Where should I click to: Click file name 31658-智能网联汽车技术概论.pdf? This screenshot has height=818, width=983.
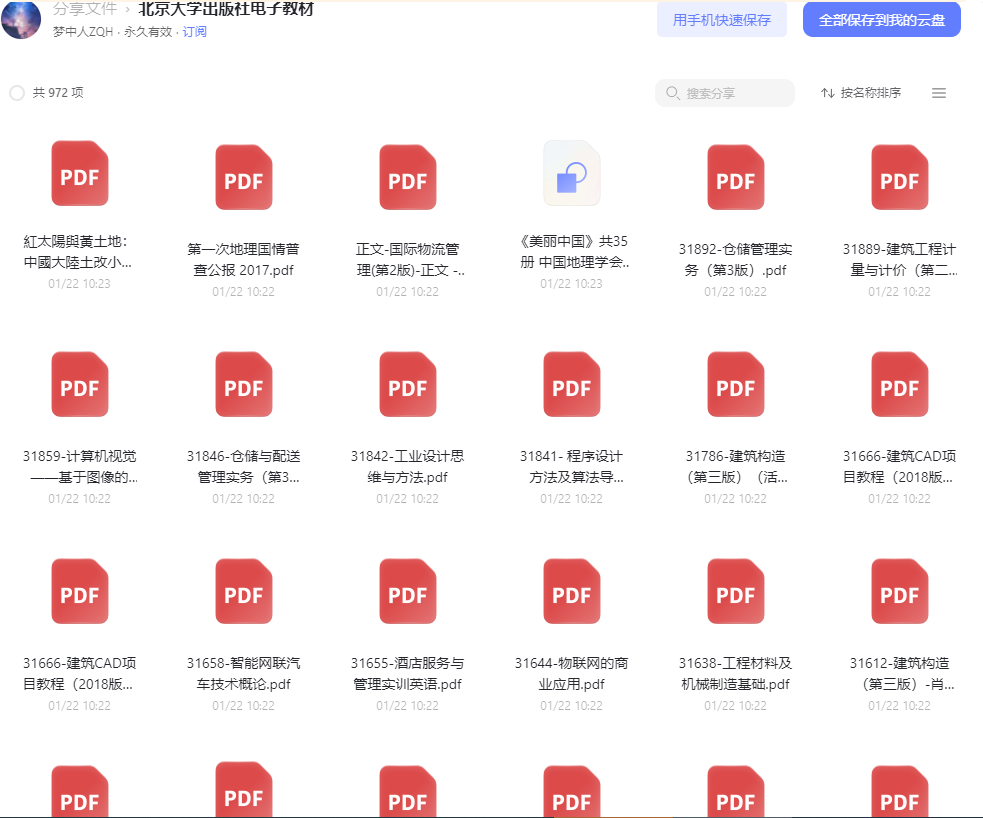pos(244,673)
